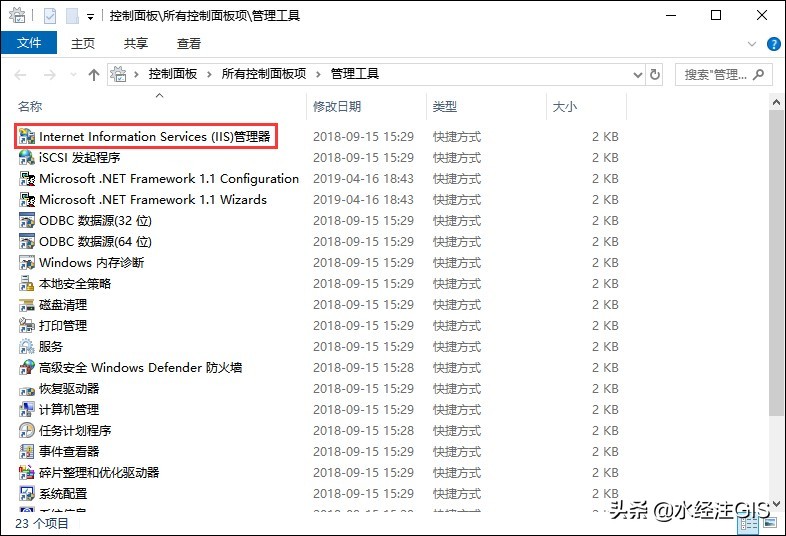This screenshot has width=786, height=536.
Task: Select the 系统配置 icon
Action: 27,494
